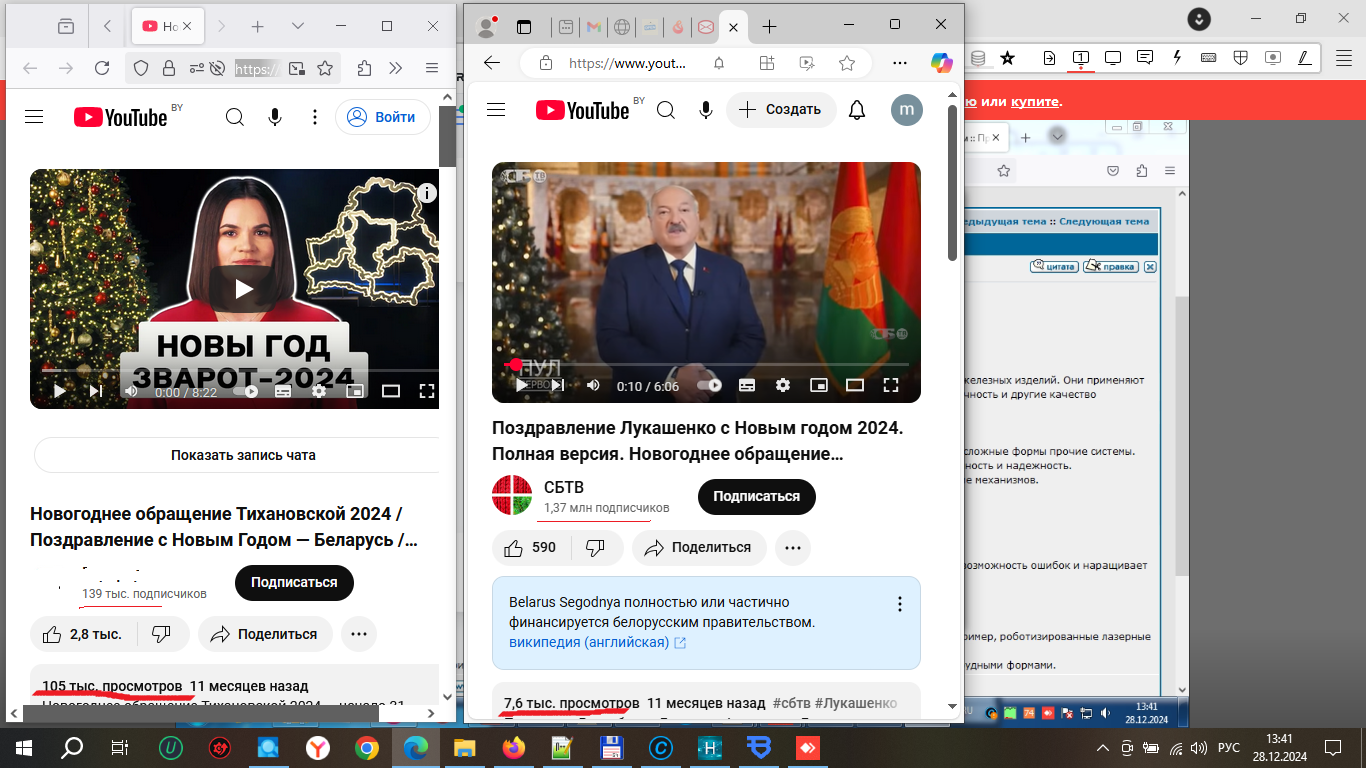
Task: Click the Войти sign-in button
Action: 383,117
